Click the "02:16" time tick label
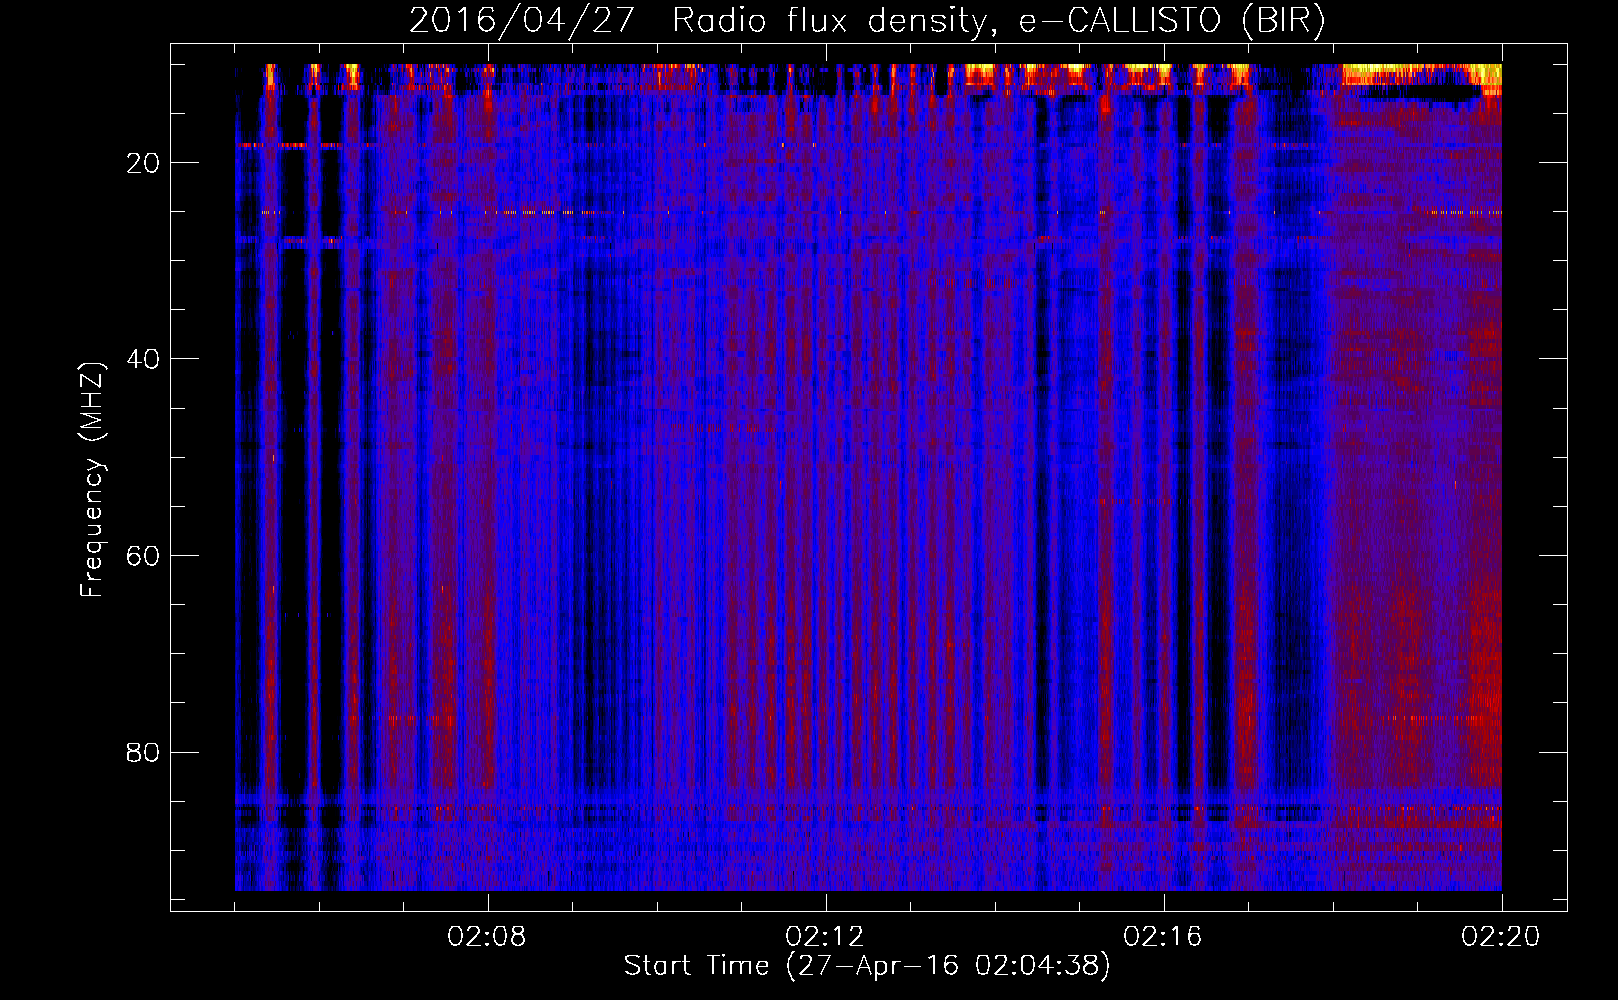This screenshot has width=1618, height=1000. click(1163, 937)
